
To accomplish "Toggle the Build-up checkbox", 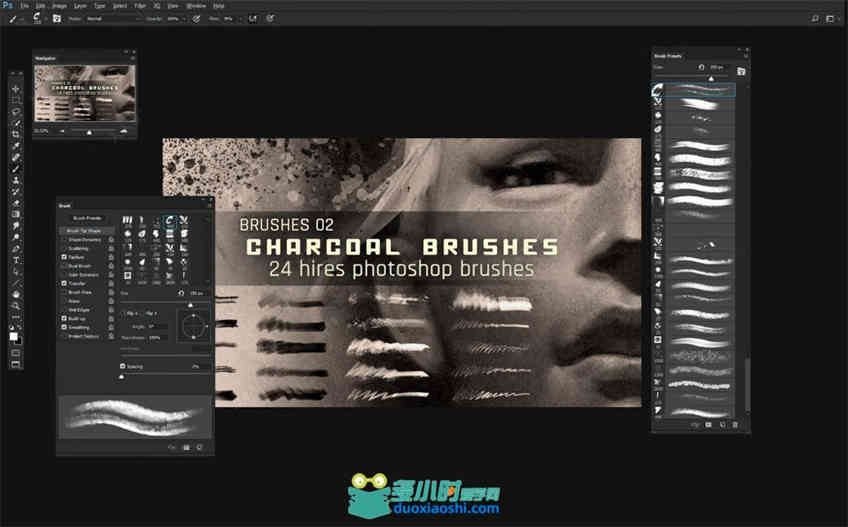I will pos(64,319).
